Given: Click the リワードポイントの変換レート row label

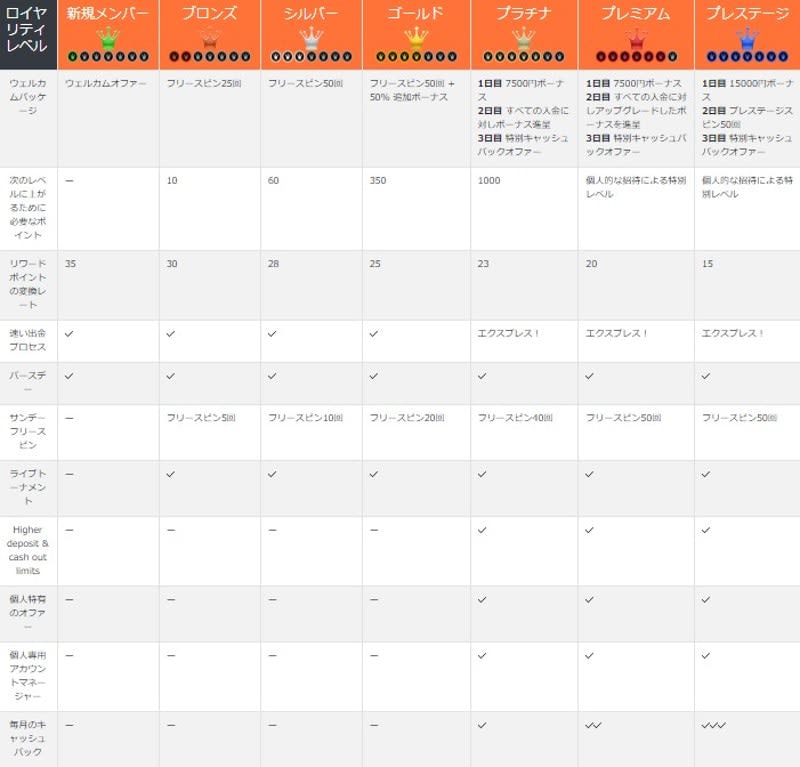Looking at the screenshot, I should tap(28, 284).
